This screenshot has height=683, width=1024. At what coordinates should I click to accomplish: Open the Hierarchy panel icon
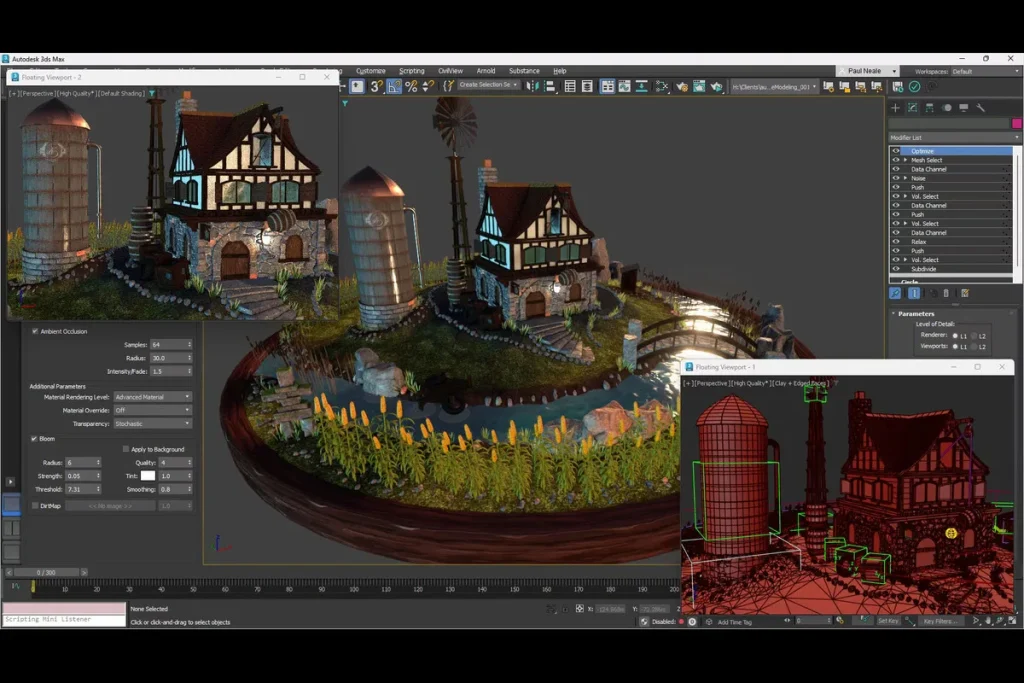coord(929,108)
